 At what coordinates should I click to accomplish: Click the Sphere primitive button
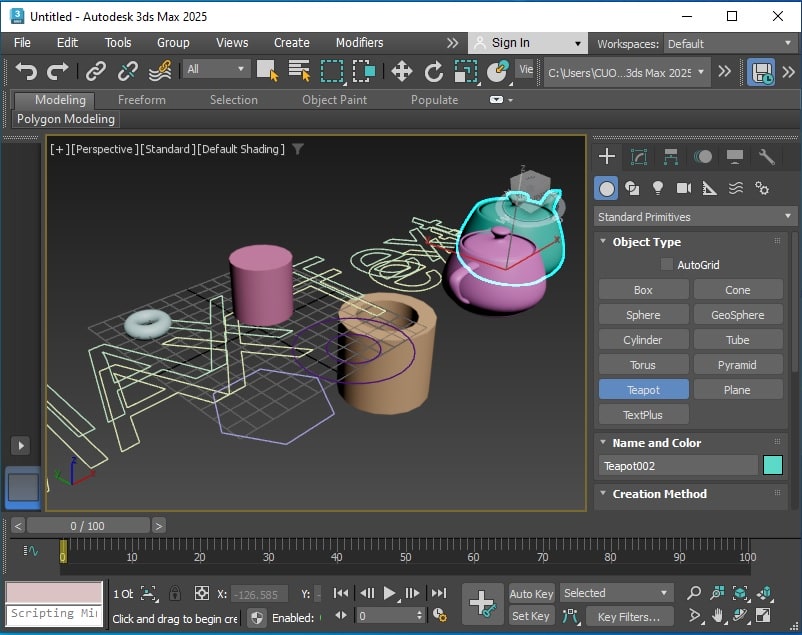click(x=643, y=315)
